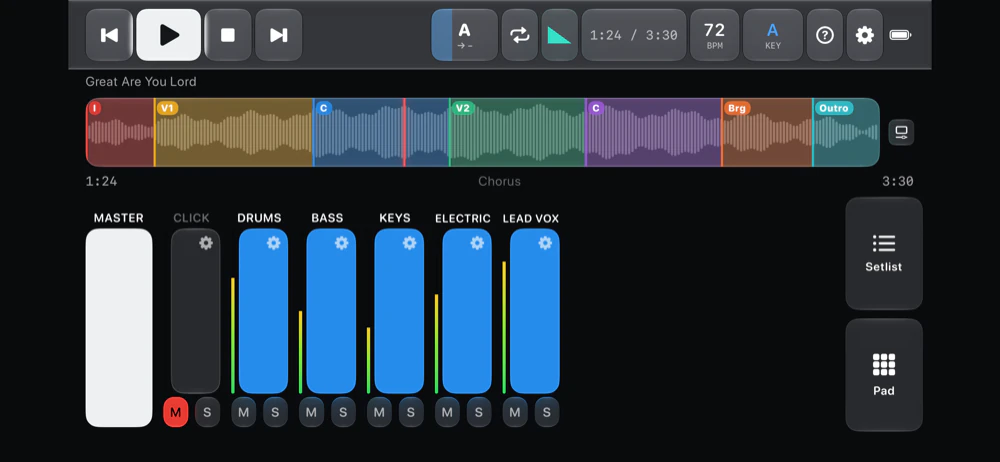Stop playback with the square button
1000x462 pixels.
pyautogui.click(x=228, y=35)
